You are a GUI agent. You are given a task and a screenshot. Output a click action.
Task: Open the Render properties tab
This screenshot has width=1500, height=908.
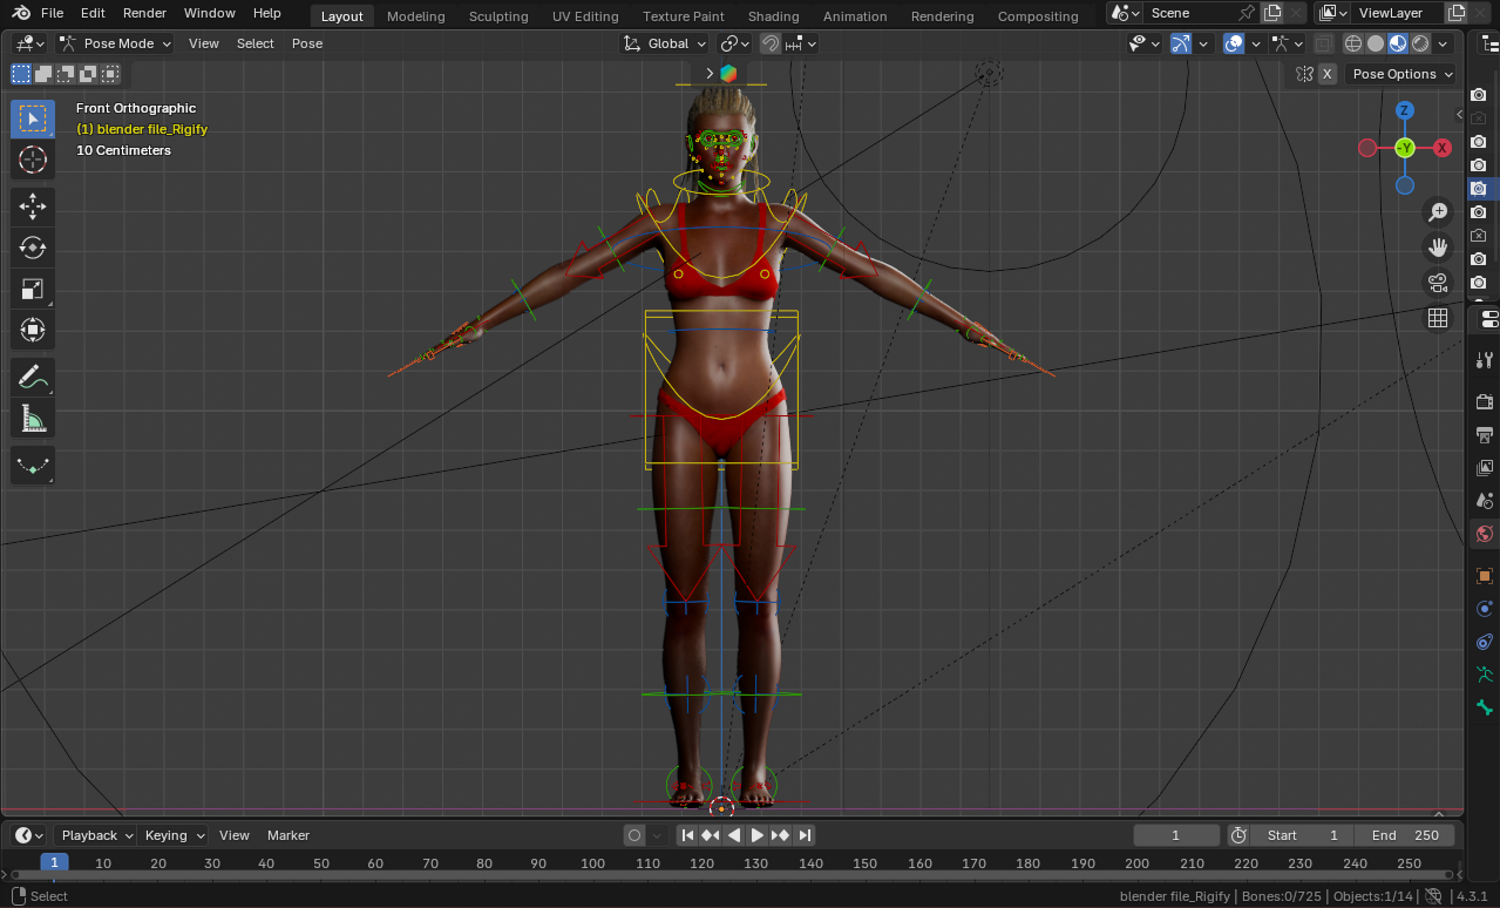[x=1485, y=402]
